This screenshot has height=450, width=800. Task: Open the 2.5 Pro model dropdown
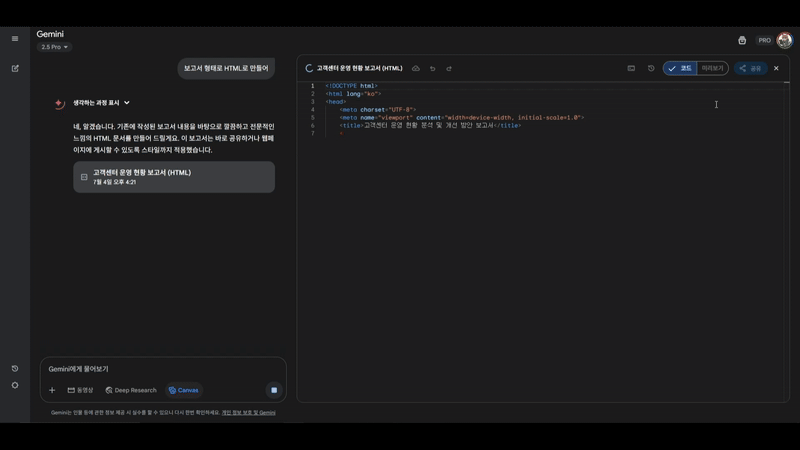[x=54, y=47]
